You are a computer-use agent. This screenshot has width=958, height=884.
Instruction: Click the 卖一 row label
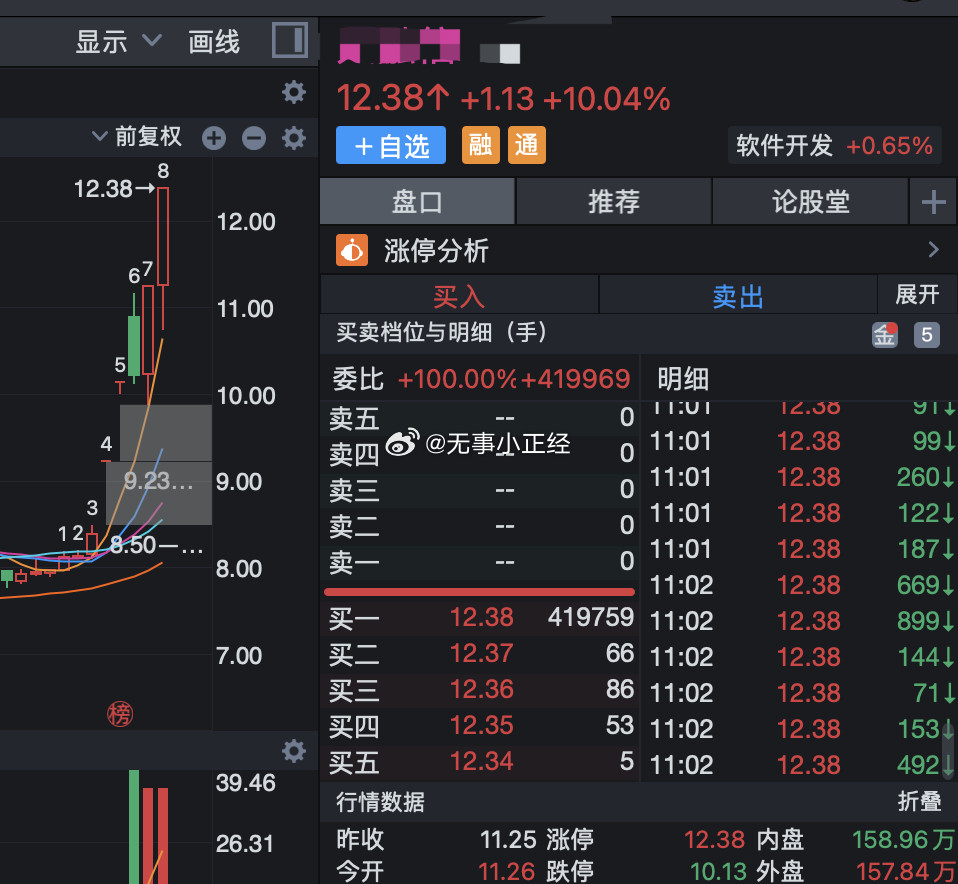click(x=354, y=561)
